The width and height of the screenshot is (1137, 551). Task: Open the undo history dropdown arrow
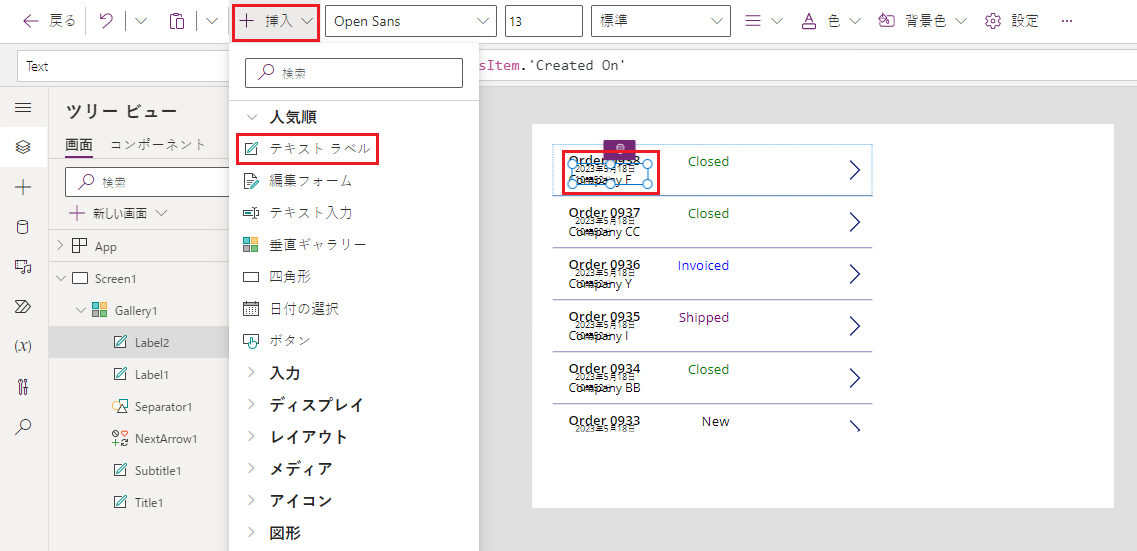(141, 21)
